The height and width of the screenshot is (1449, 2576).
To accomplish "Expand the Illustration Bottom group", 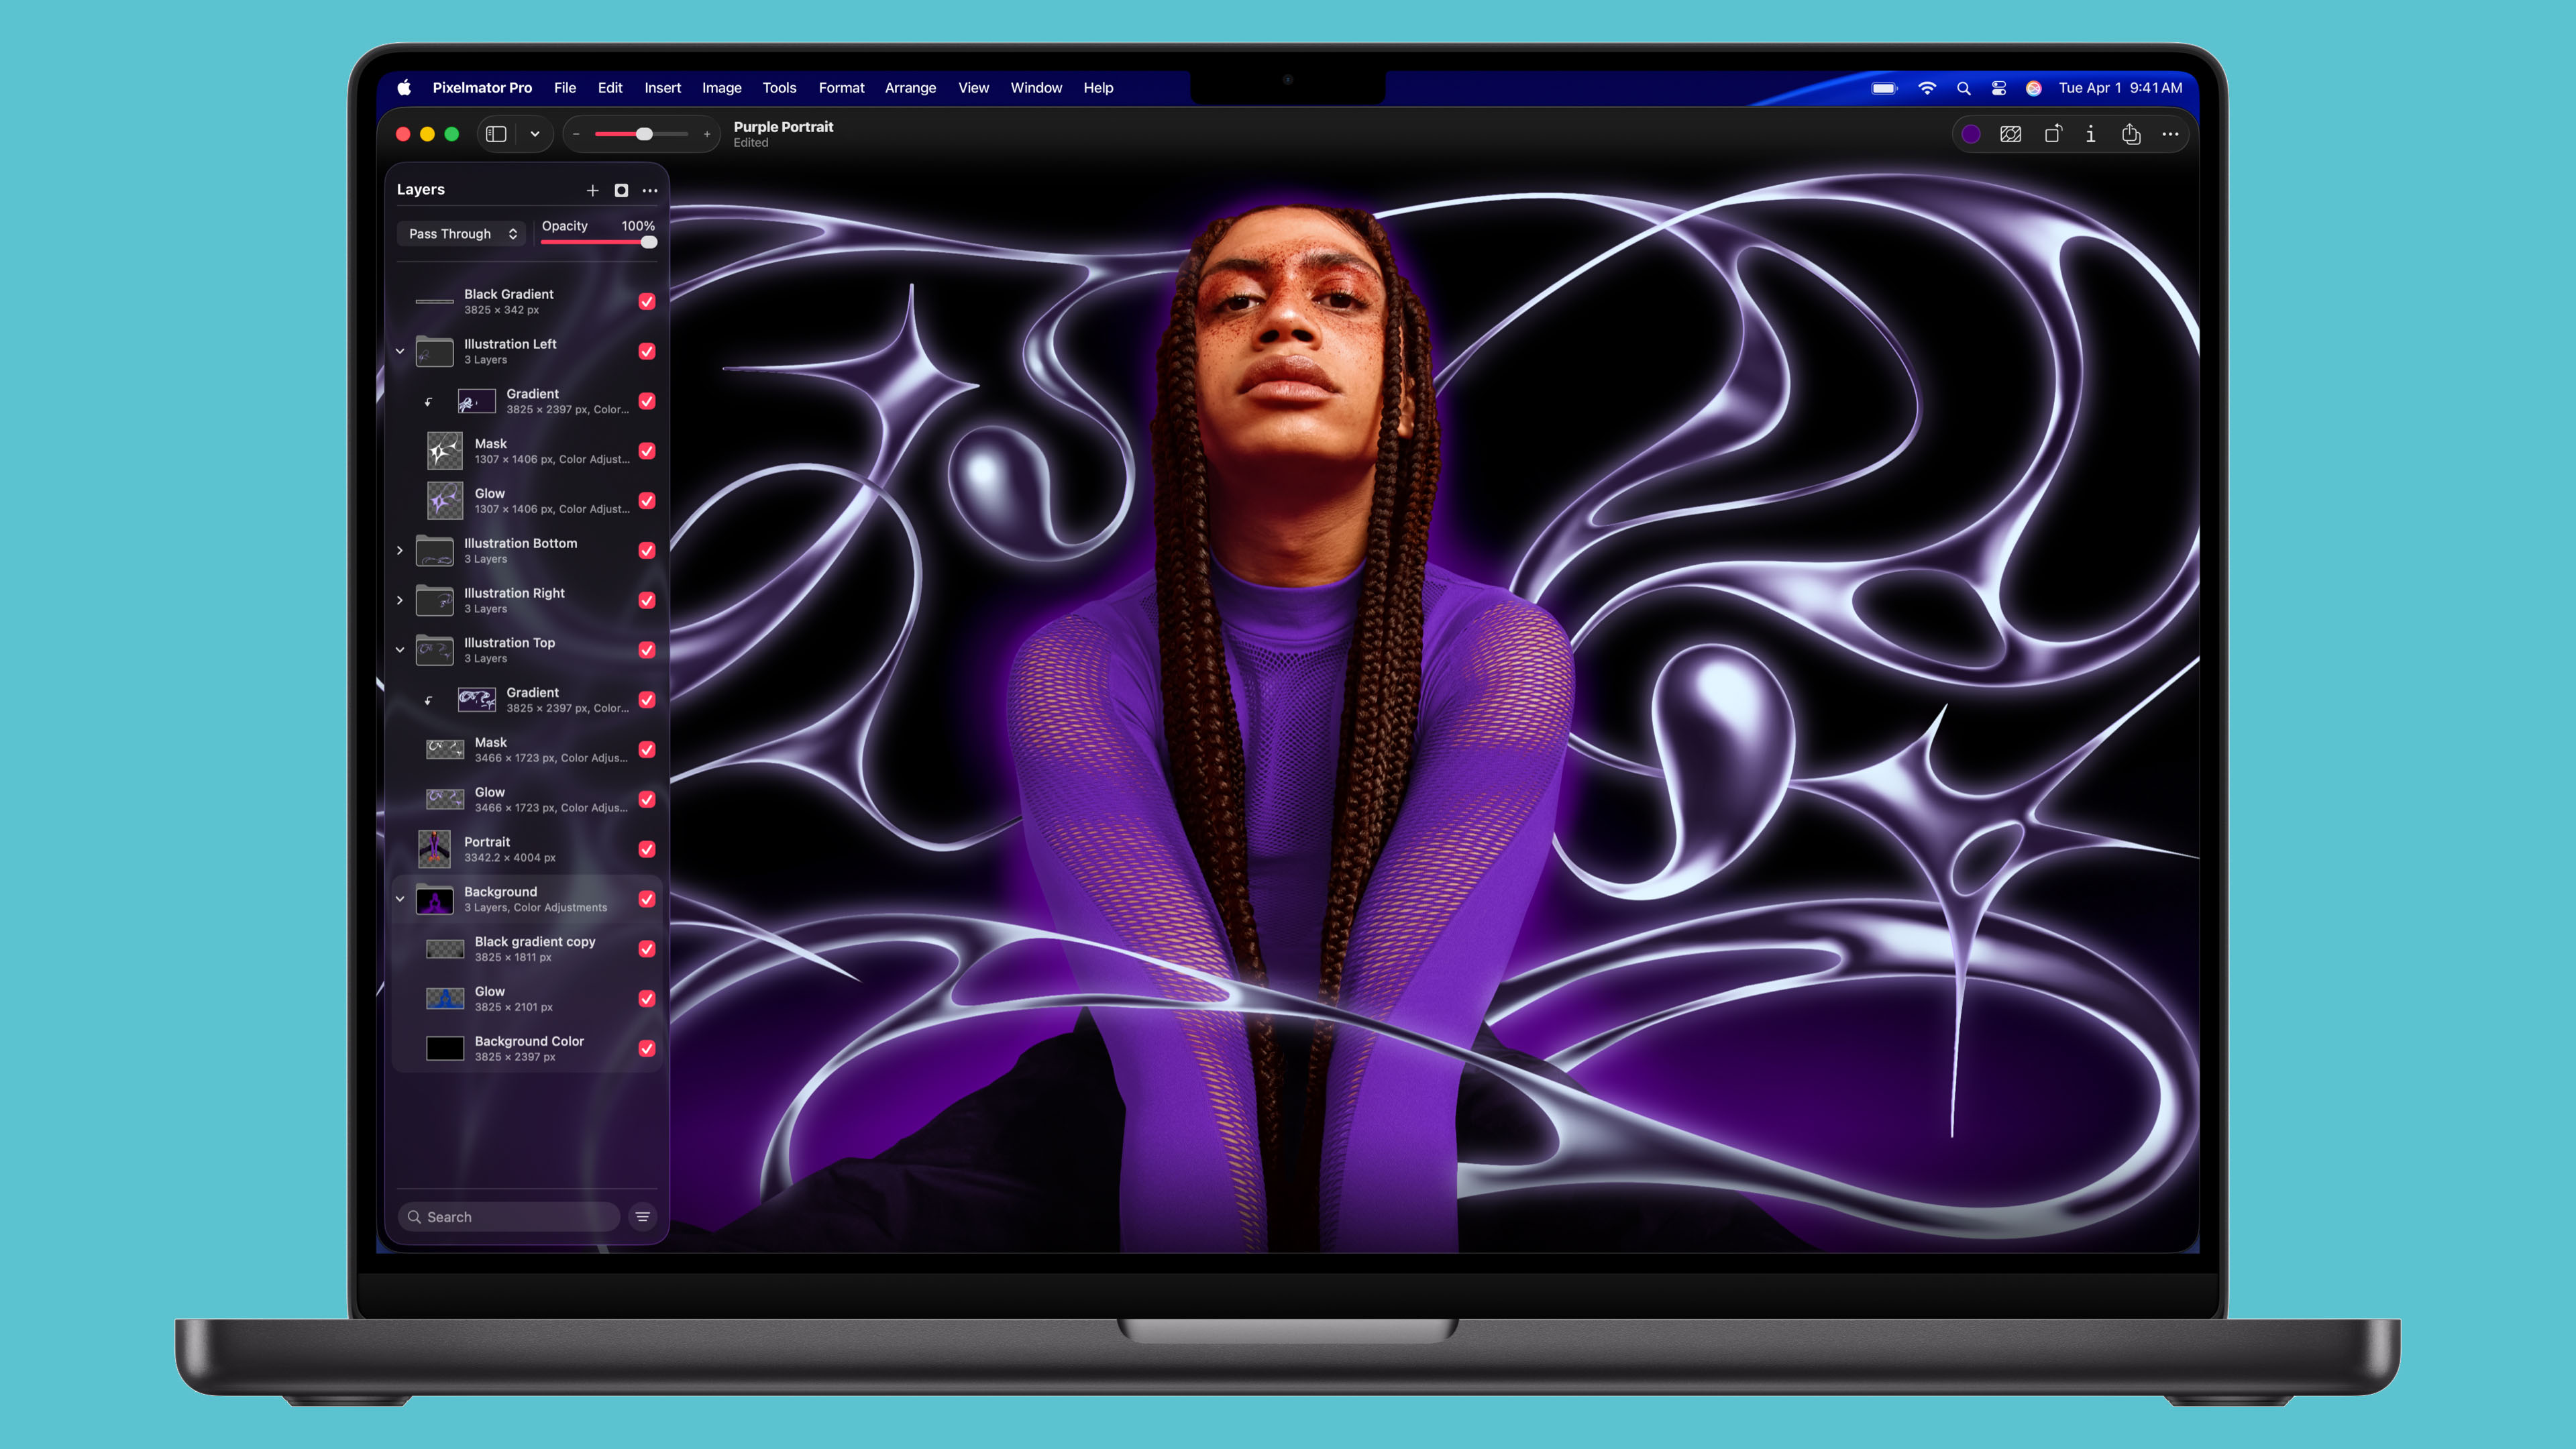I will tap(400, 550).
